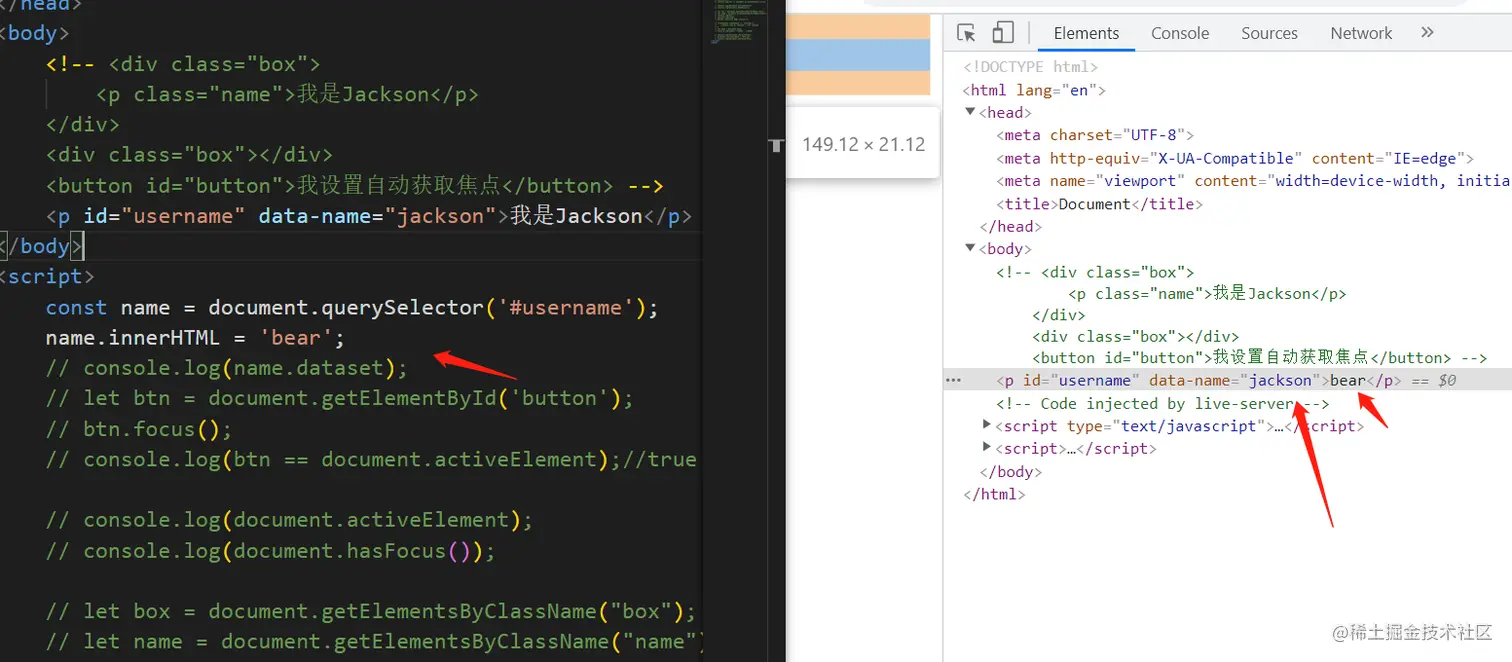The width and height of the screenshot is (1512, 662).
Task: Select the html lang="en" node
Action: [x=1034, y=90]
